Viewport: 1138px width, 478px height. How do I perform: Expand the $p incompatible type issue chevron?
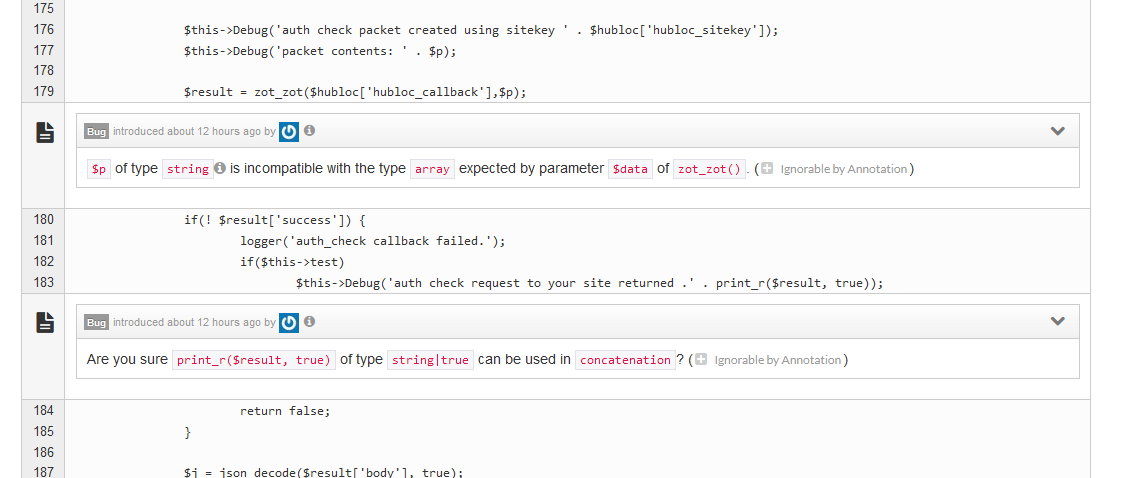coord(1058,131)
